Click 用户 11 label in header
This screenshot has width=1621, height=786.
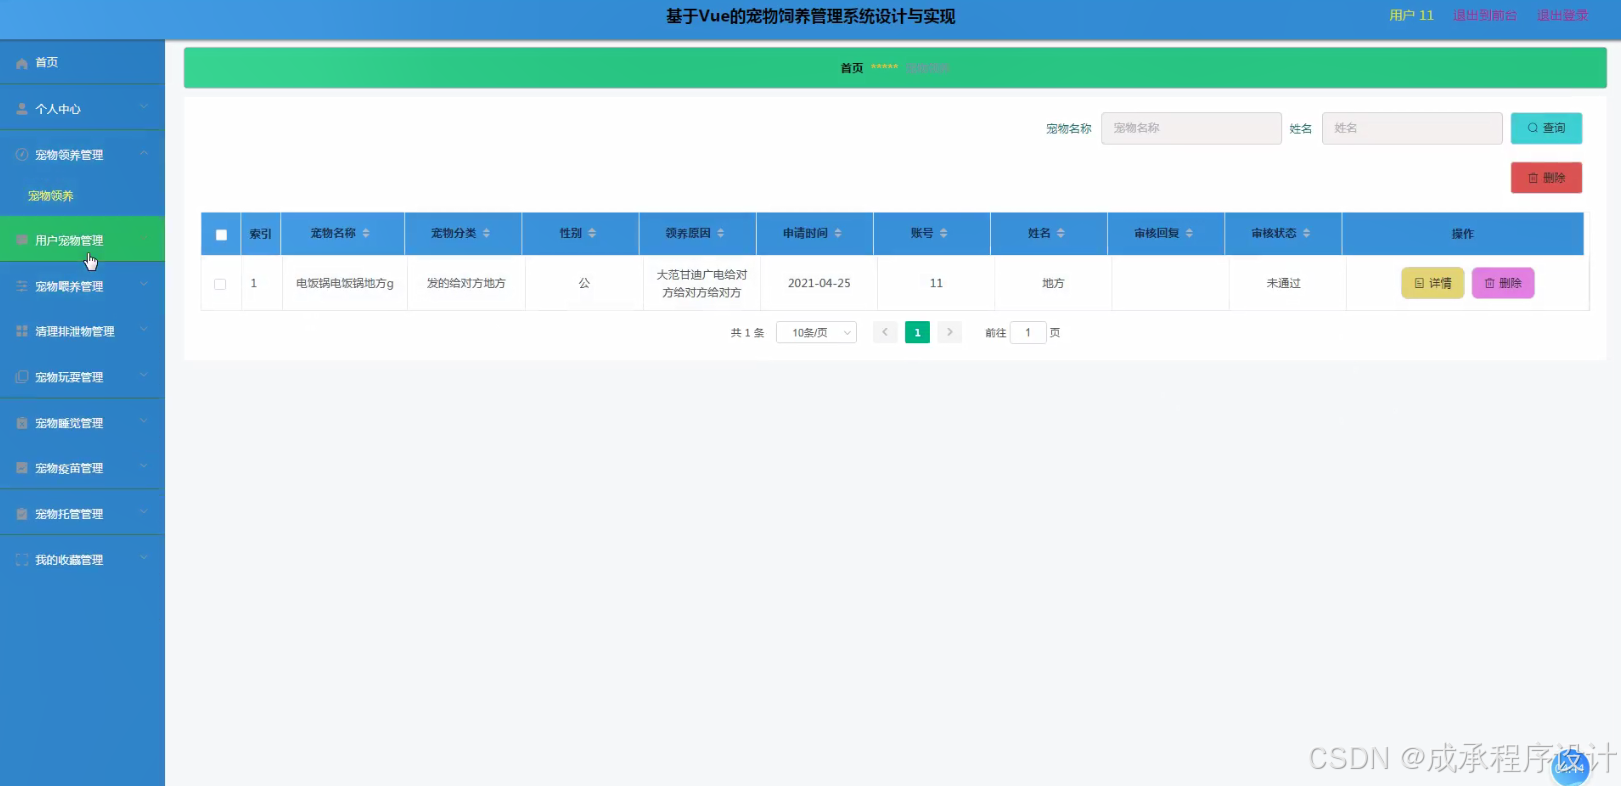coord(1411,16)
